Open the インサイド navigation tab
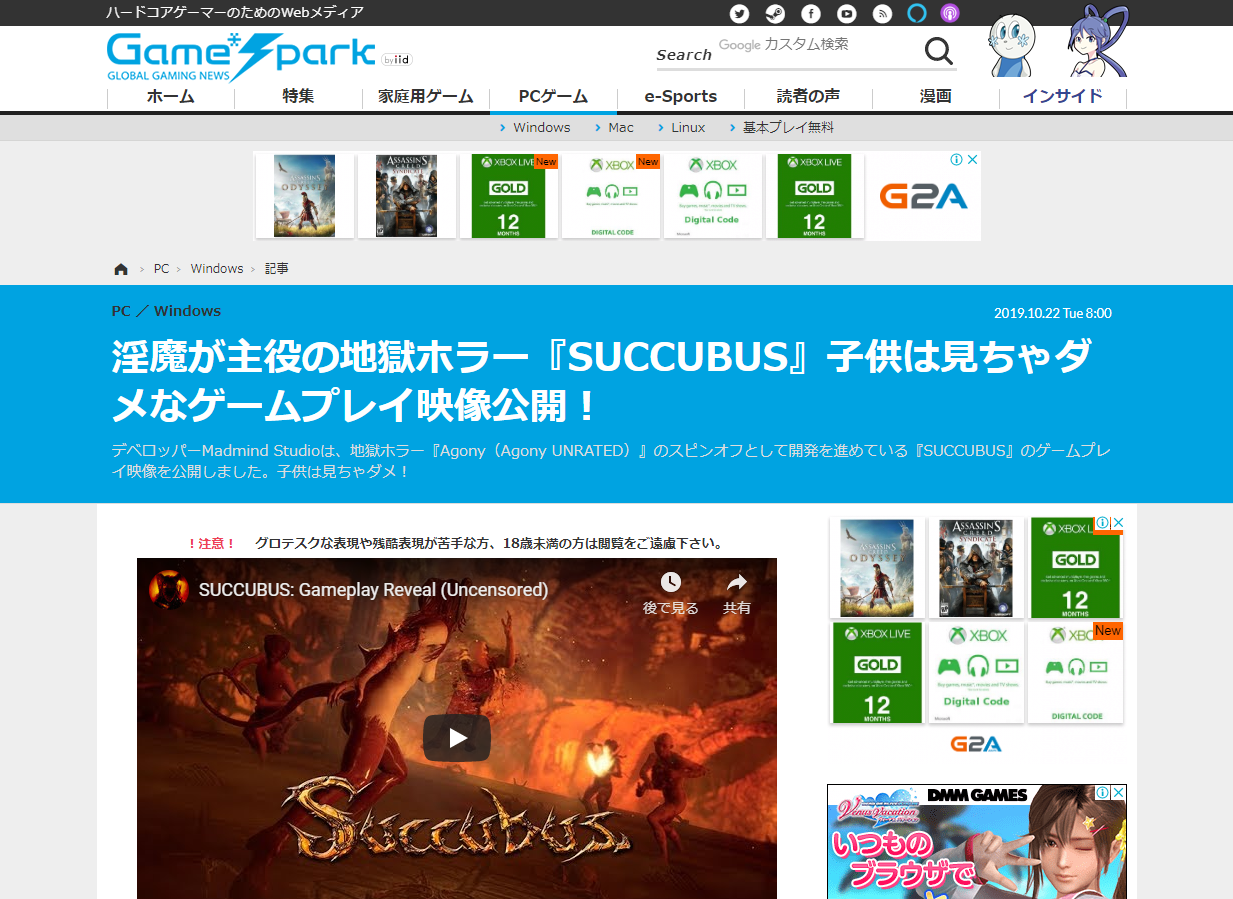 [x=1063, y=97]
